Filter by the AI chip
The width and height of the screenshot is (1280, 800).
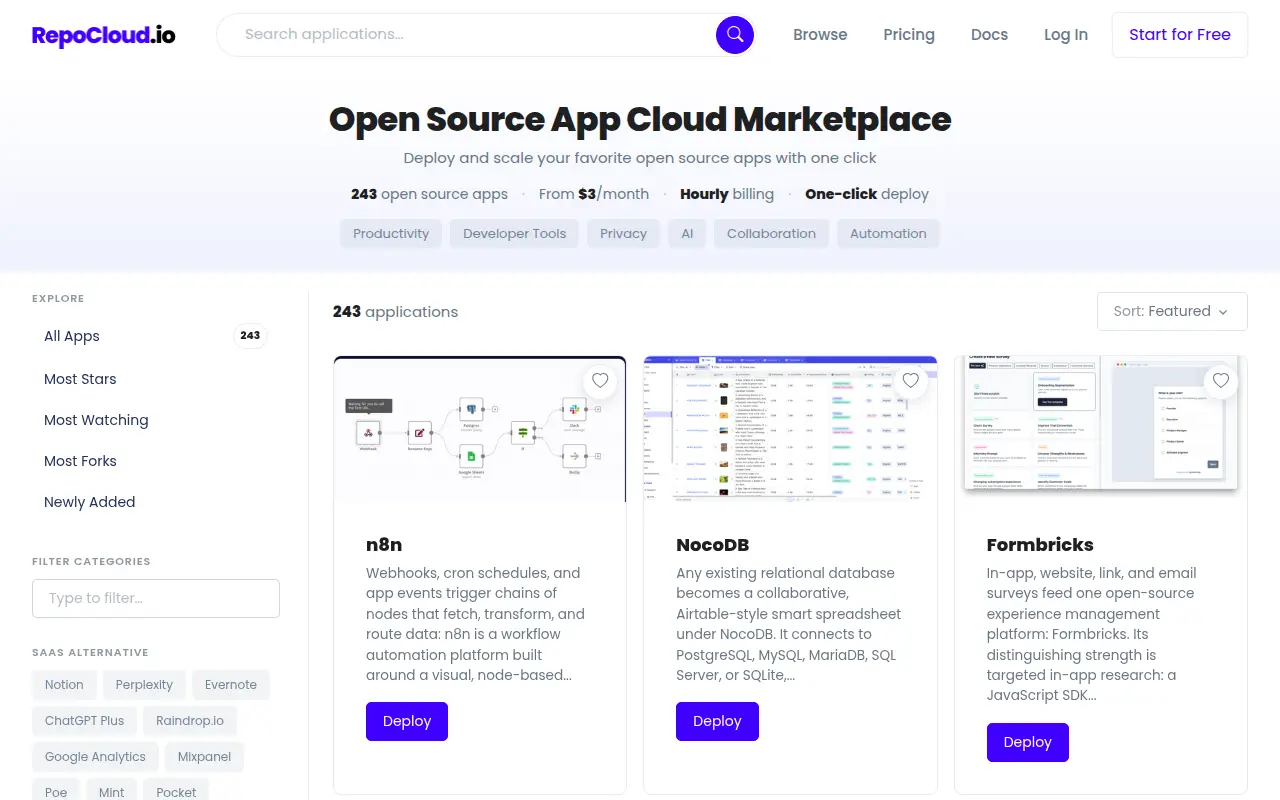[687, 234]
